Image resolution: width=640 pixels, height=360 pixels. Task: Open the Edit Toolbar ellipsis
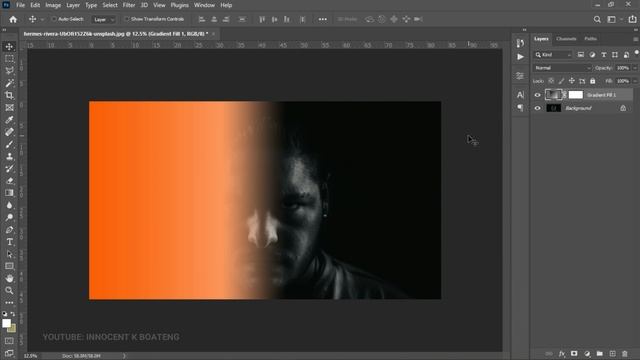click(x=9, y=303)
